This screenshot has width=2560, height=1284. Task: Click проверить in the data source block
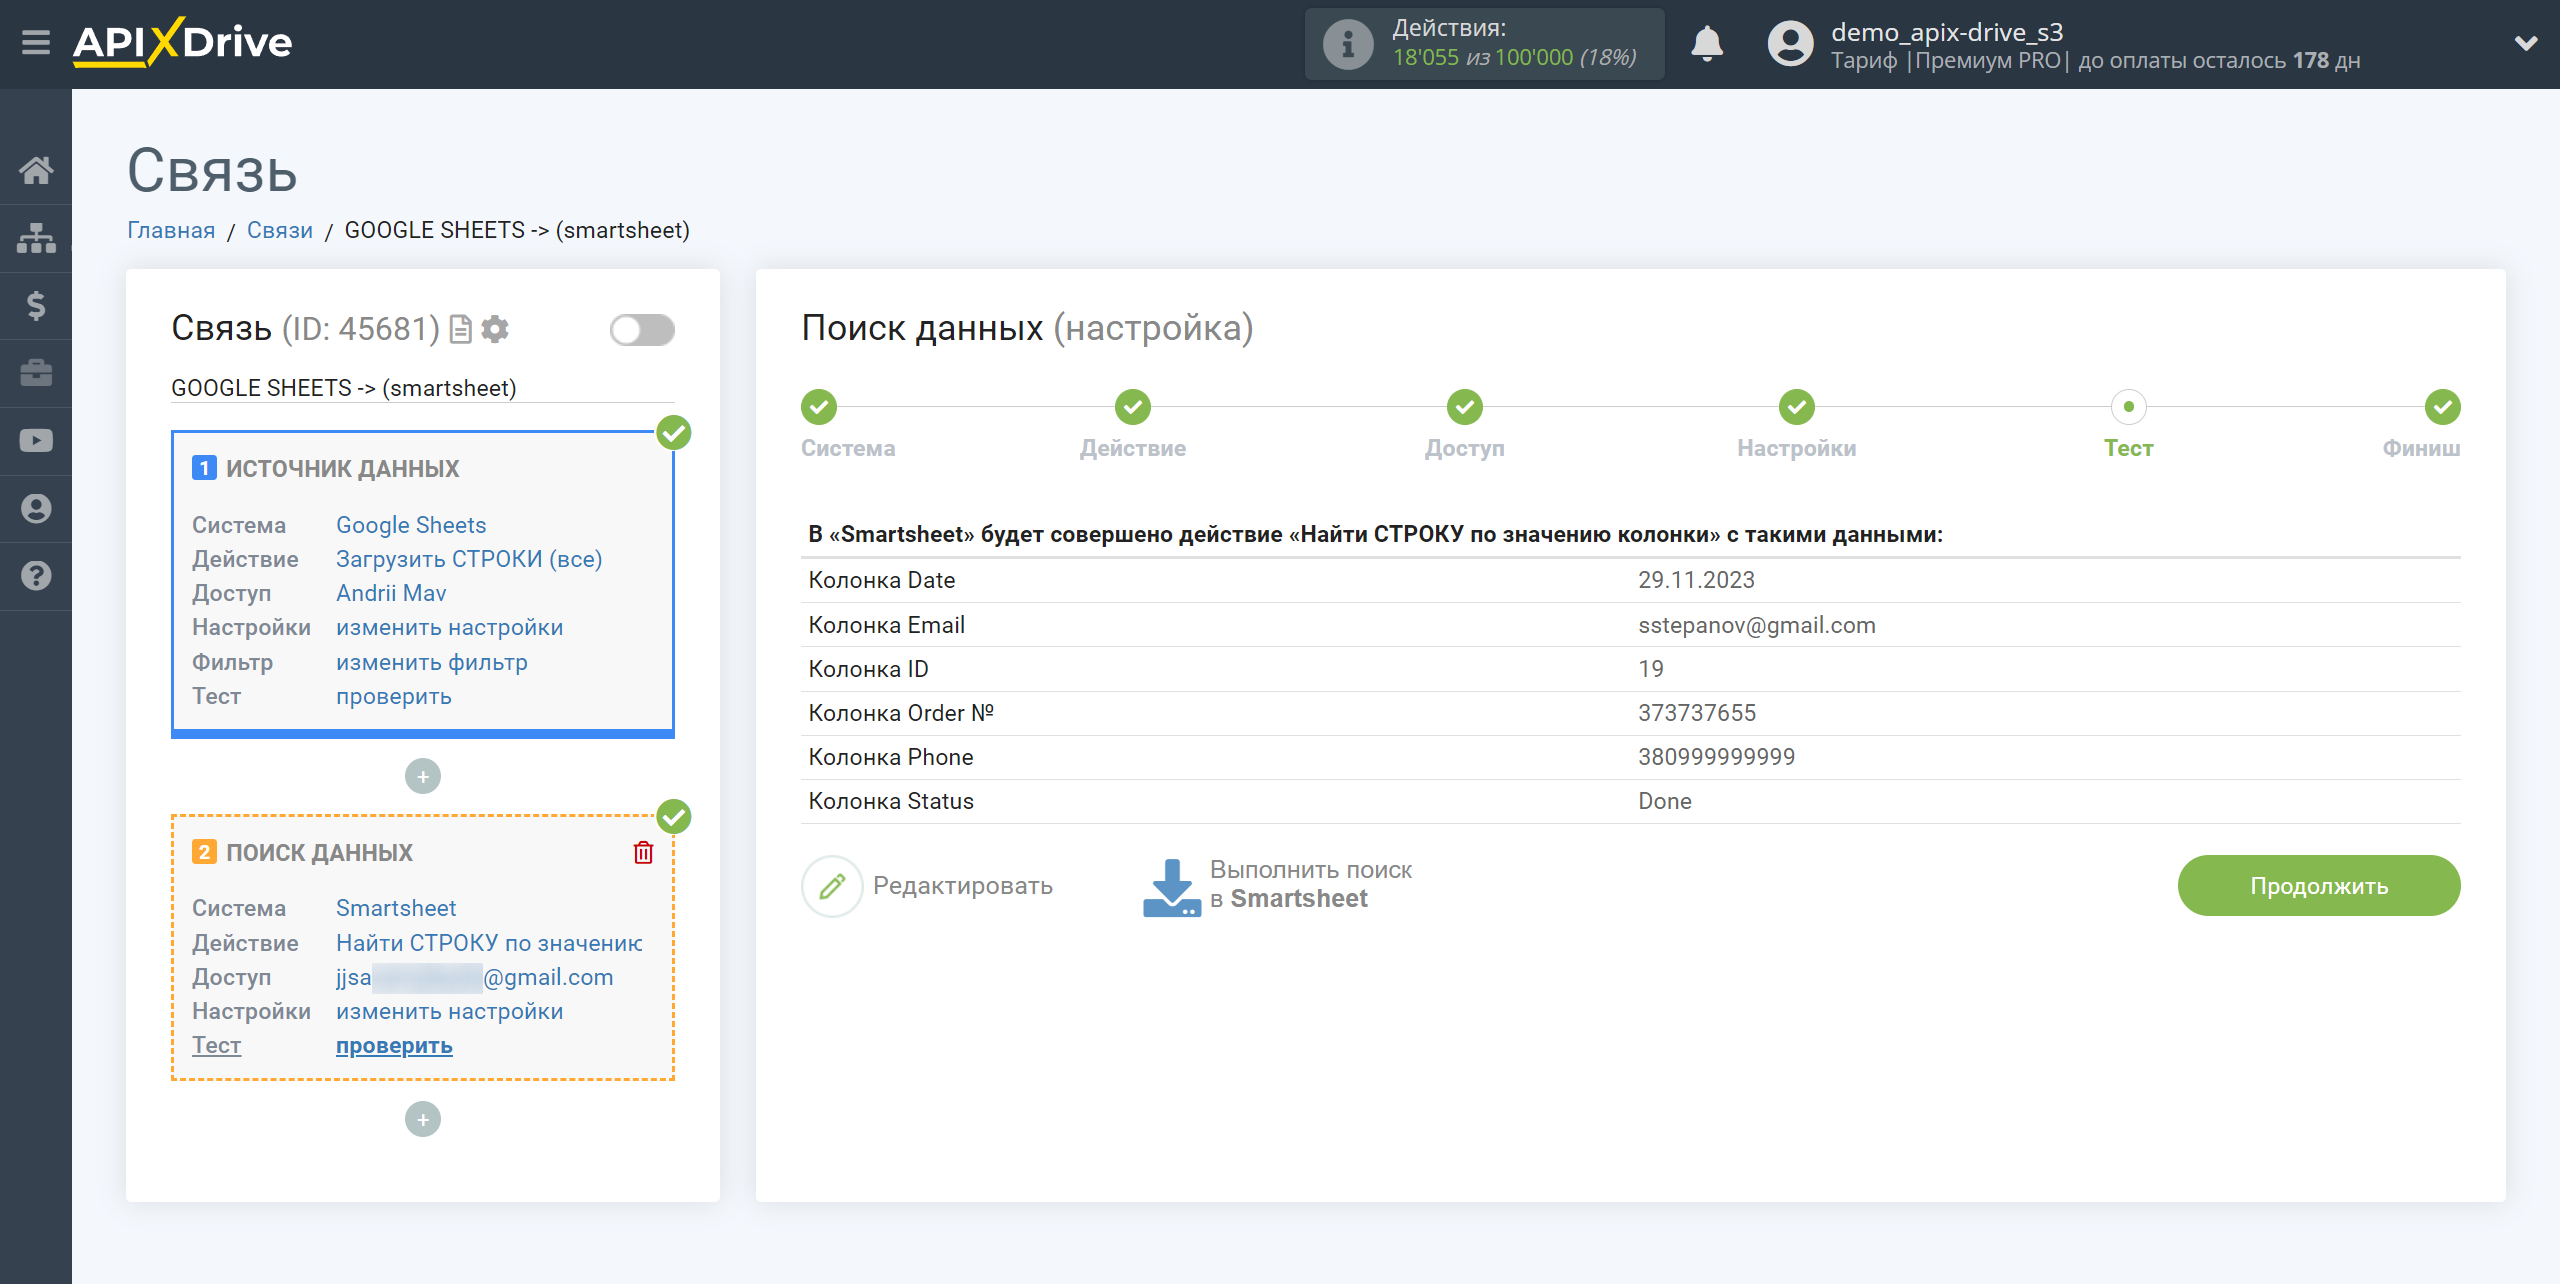pos(394,696)
